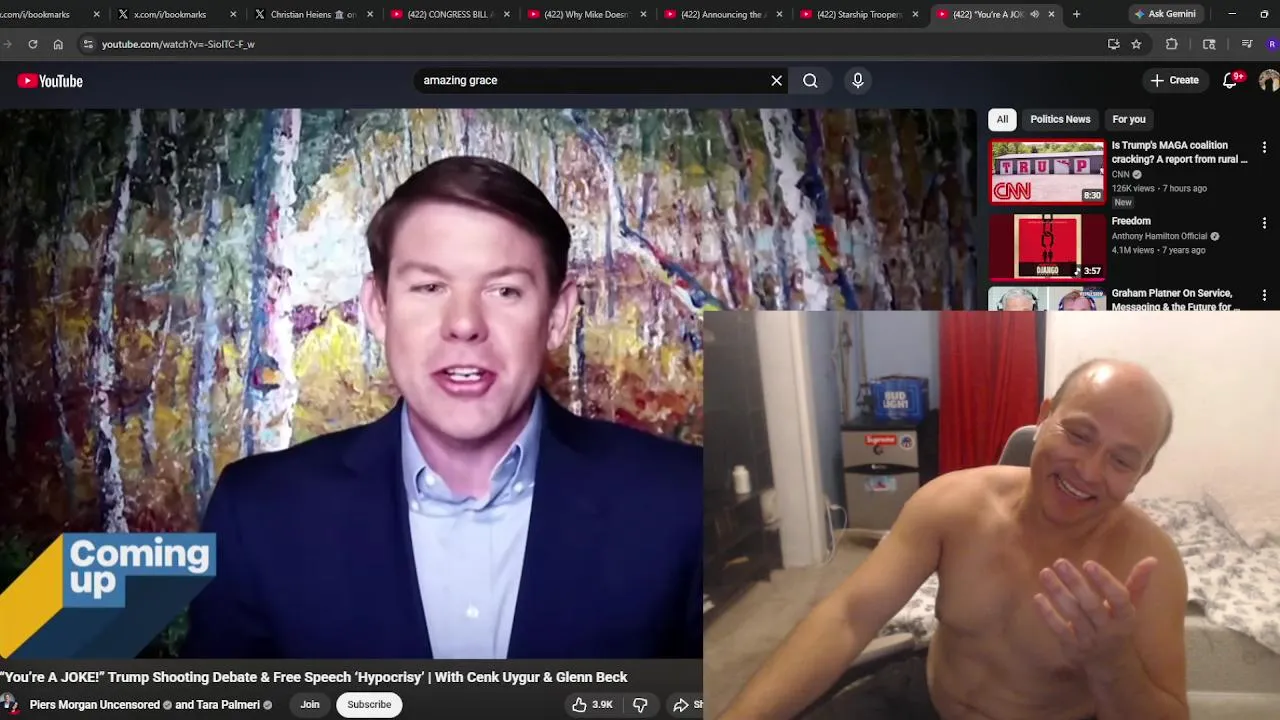Screen dimensions: 1280x720
Task: Click the Create button
Action: 1174,80
